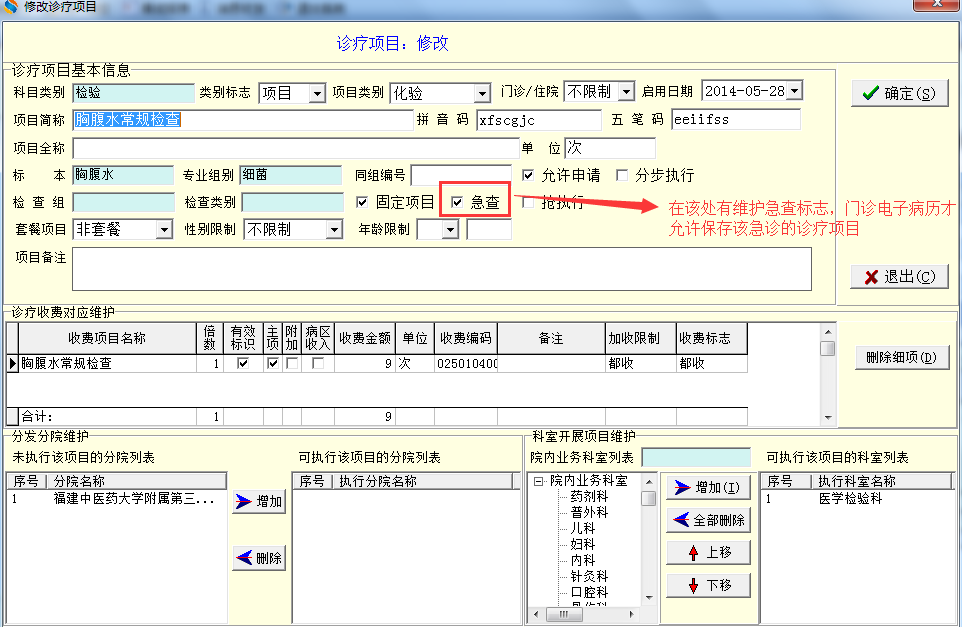962x627 pixels.
Task: Select 针灸科 in department tree
Action: pyautogui.click(x=589, y=576)
